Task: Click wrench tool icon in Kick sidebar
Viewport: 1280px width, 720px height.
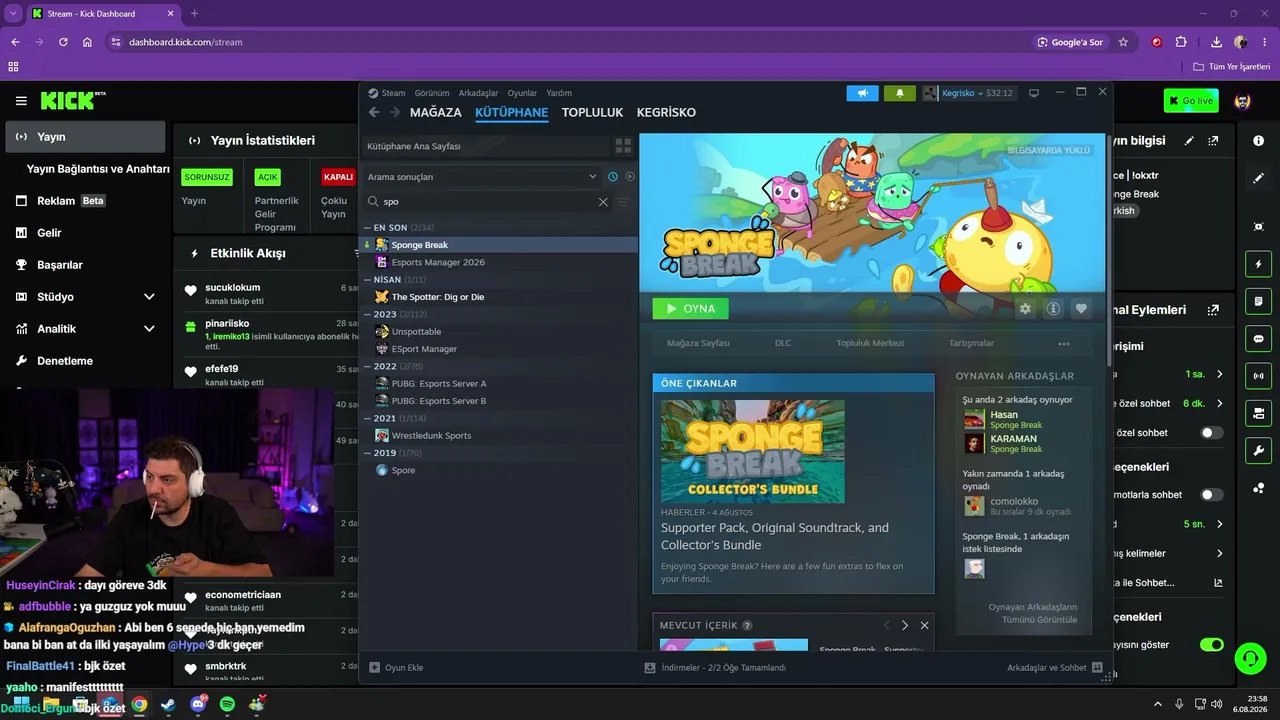Action: coord(1258,450)
